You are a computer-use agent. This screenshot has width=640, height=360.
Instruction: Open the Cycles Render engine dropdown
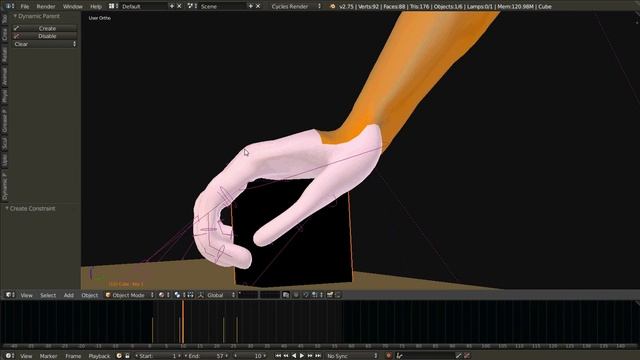[296, 7]
